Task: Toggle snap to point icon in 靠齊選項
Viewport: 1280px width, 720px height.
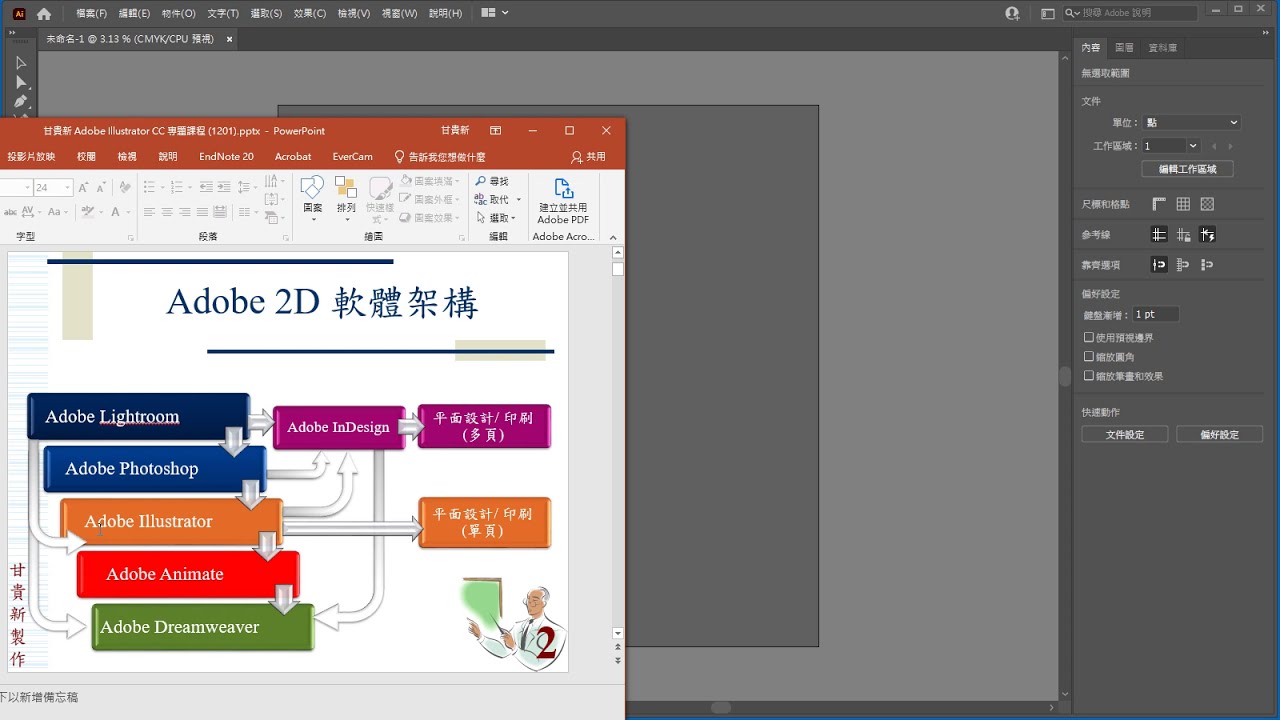Action: click(1159, 265)
